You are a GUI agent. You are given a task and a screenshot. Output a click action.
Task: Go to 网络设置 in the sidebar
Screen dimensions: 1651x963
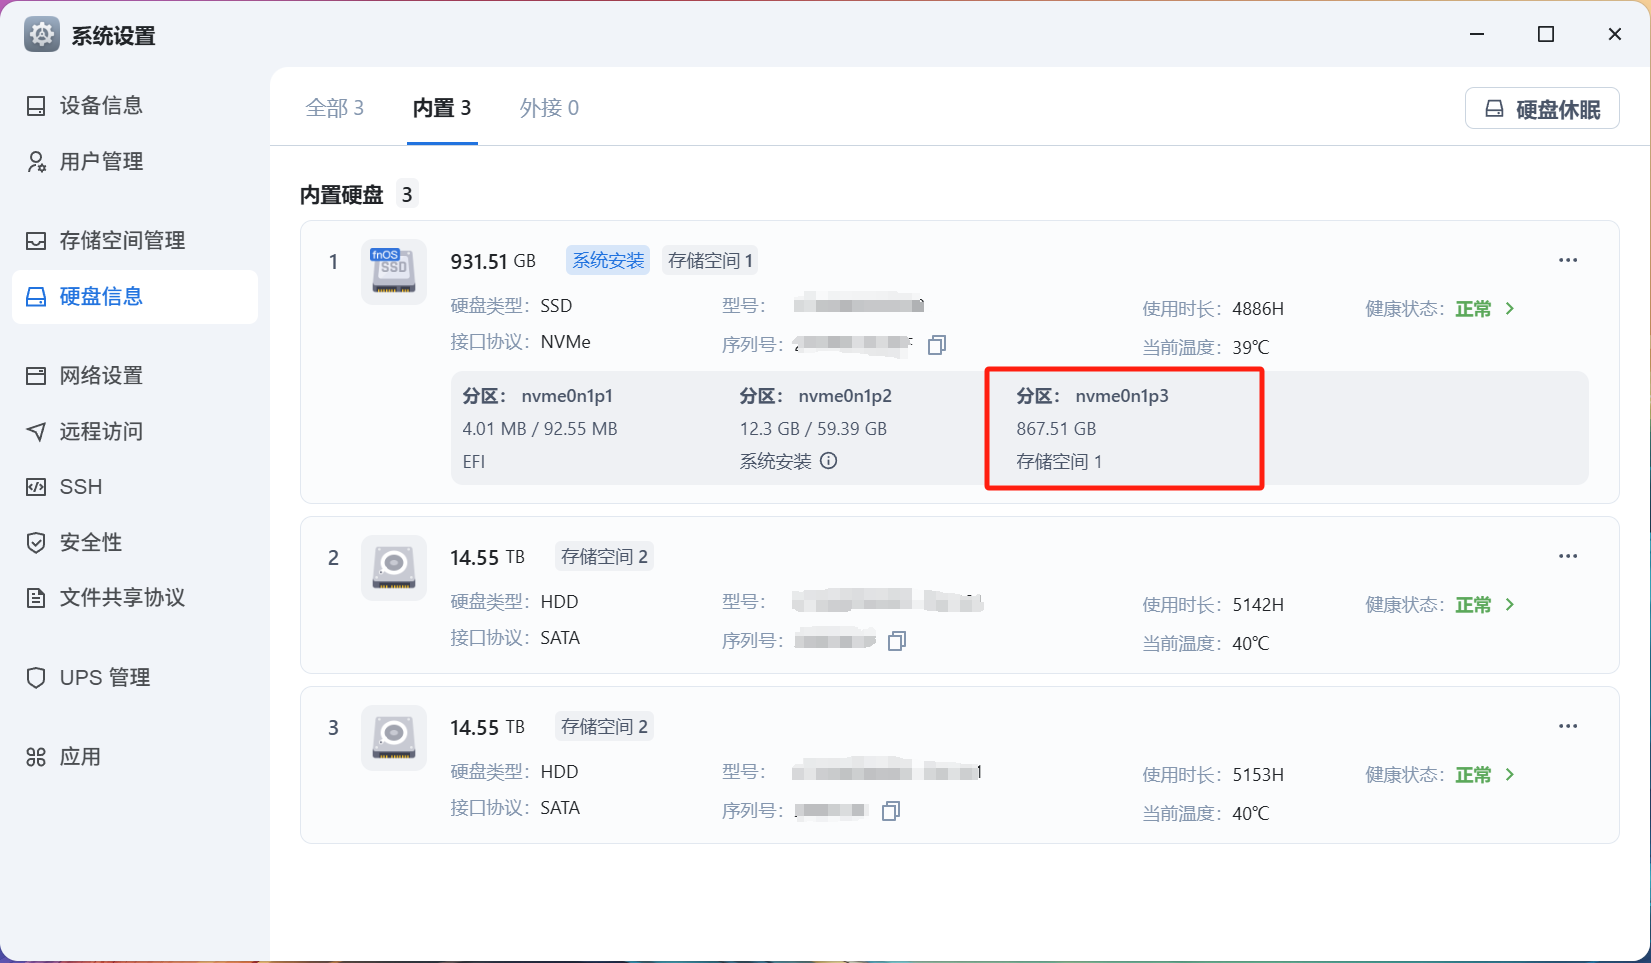(101, 376)
